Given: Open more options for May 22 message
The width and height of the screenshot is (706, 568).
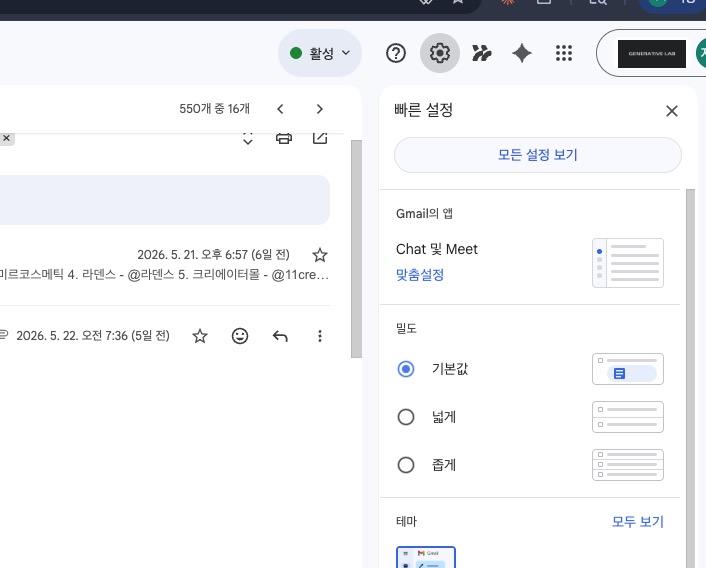Looking at the screenshot, I should [x=320, y=336].
